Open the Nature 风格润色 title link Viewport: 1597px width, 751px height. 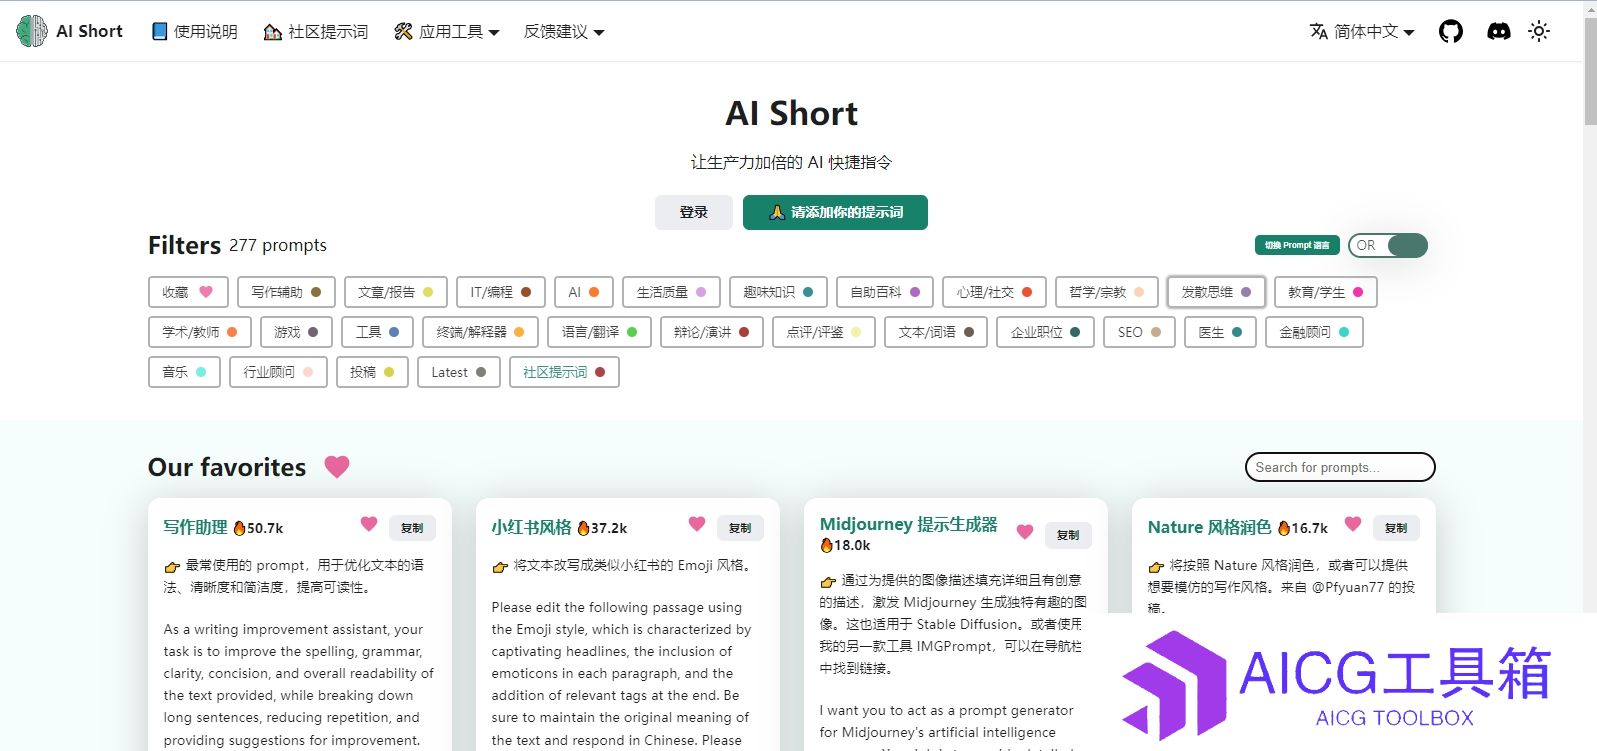pyautogui.click(x=1210, y=527)
